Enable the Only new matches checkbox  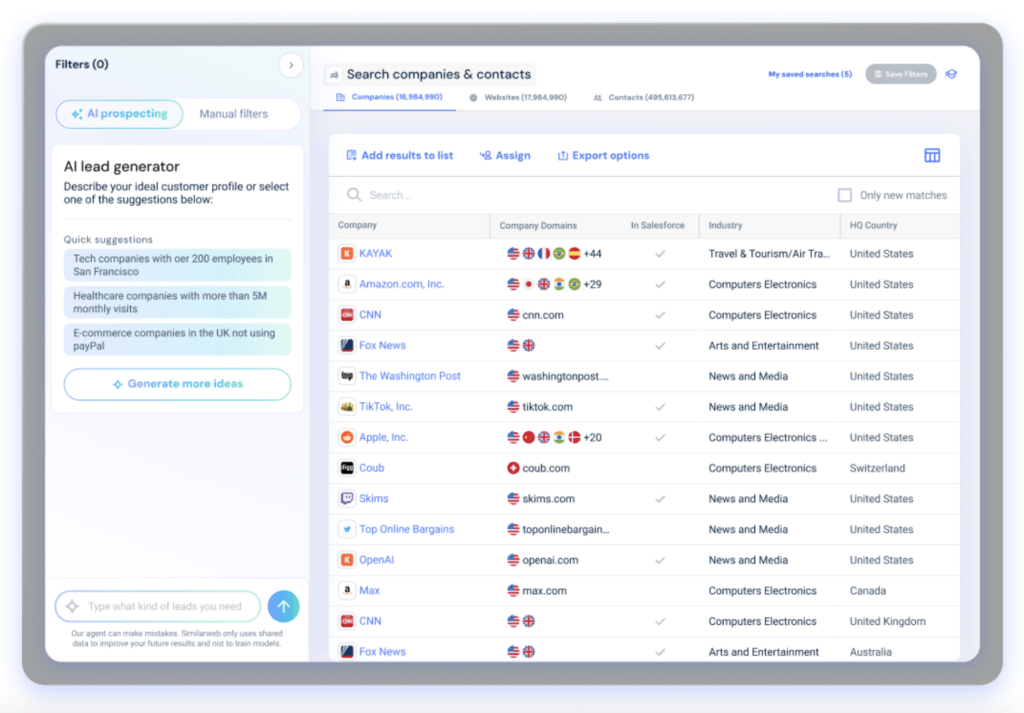click(845, 195)
